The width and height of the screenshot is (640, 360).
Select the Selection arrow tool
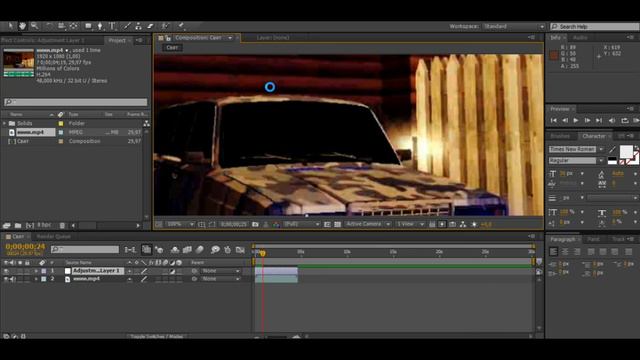(x=11, y=26)
